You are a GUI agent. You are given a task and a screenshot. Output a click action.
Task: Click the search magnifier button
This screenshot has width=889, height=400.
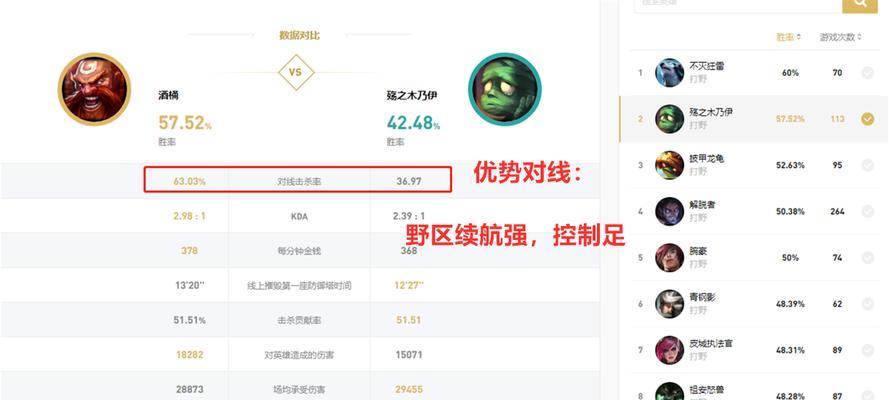860,5
